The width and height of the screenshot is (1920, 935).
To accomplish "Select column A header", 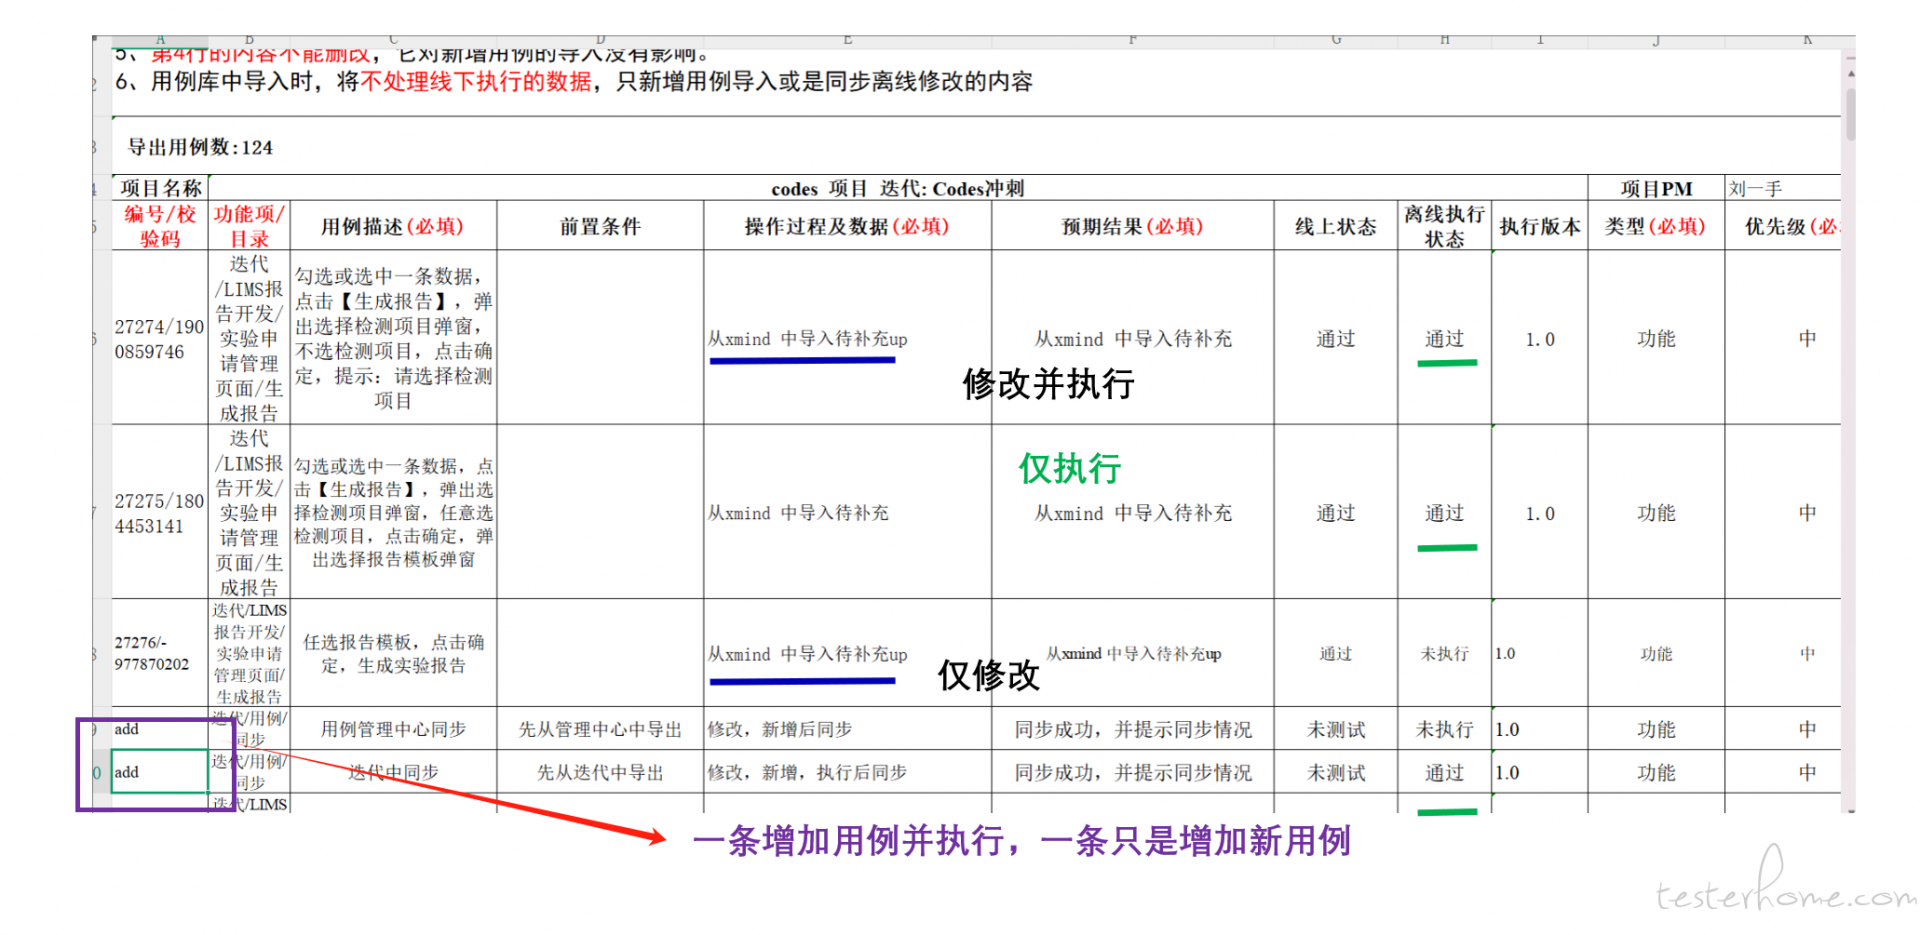I will [160, 41].
